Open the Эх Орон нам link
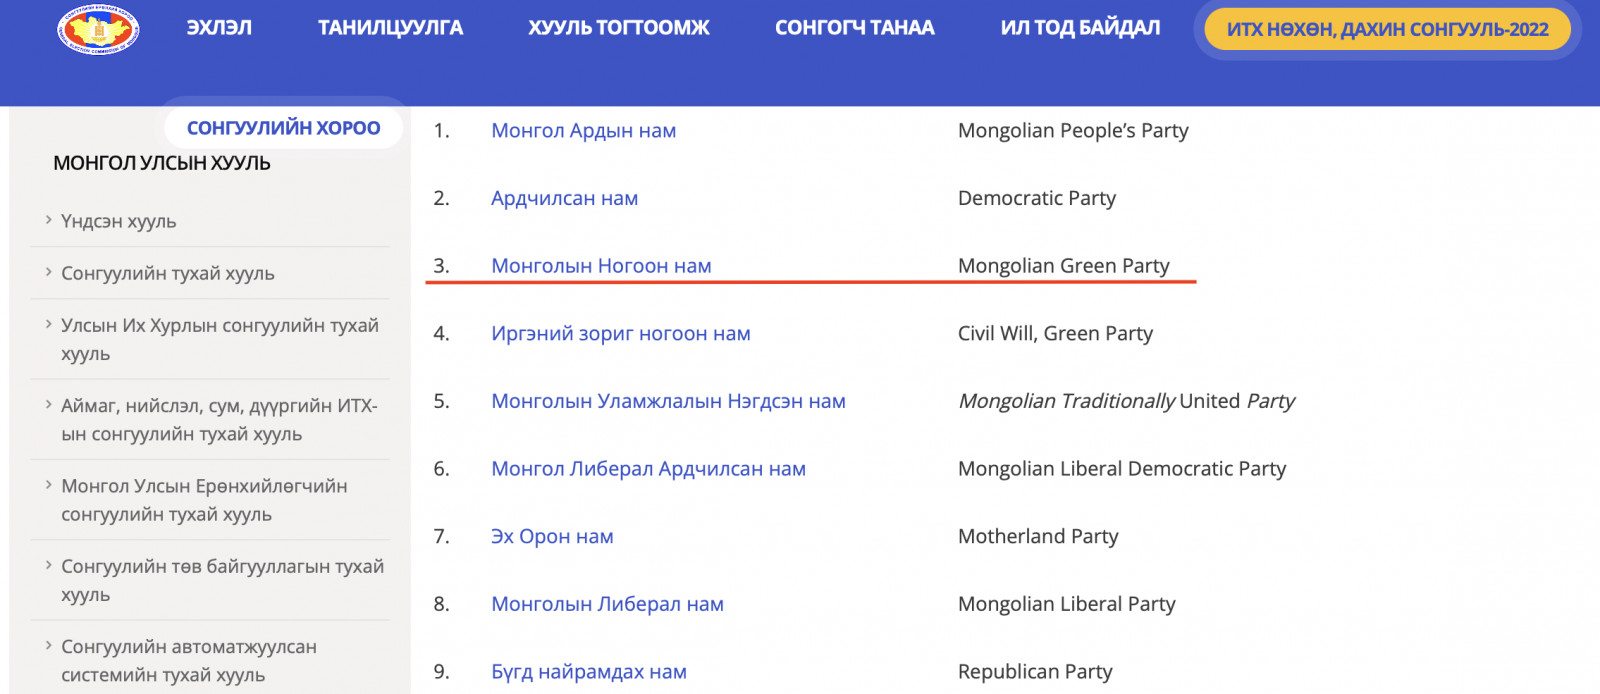Viewport: 1600px width, 694px height. coord(552,536)
